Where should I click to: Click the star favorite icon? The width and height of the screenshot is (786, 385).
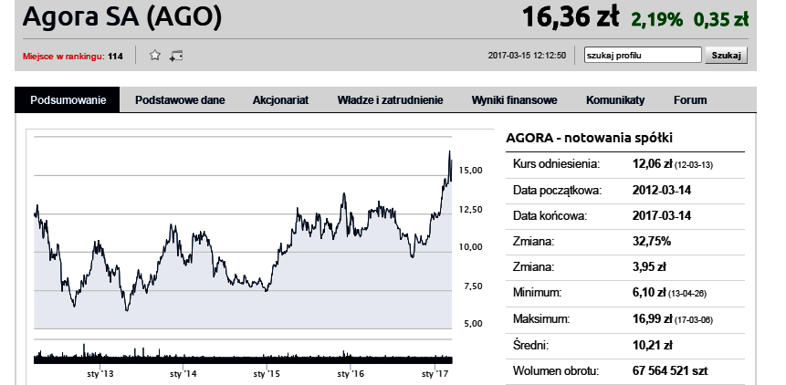click(x=155, y=55)
